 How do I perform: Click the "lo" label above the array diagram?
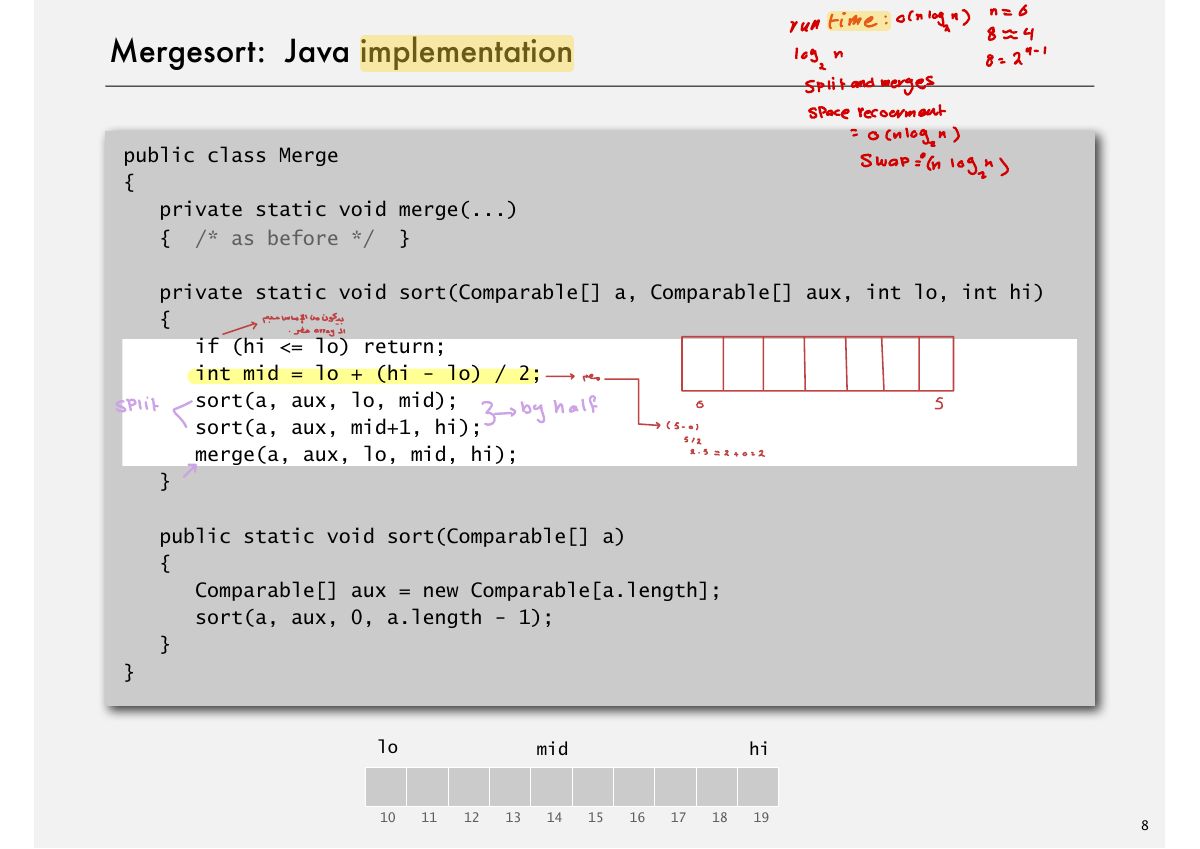pyautogui.click(x=388, y=747)
